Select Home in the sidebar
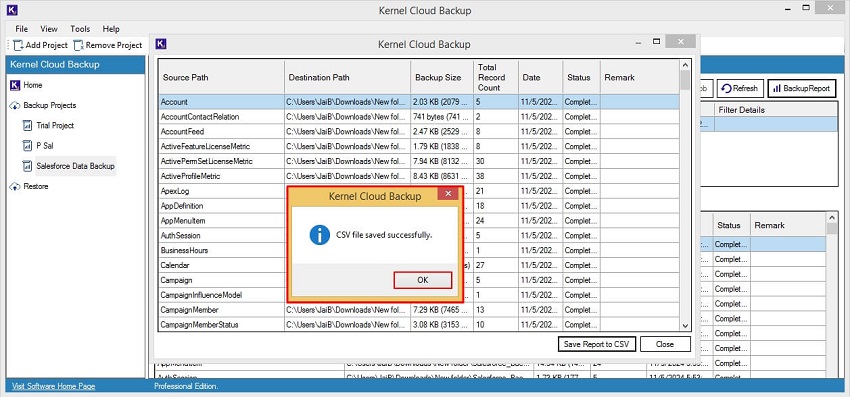 (33, 85)
